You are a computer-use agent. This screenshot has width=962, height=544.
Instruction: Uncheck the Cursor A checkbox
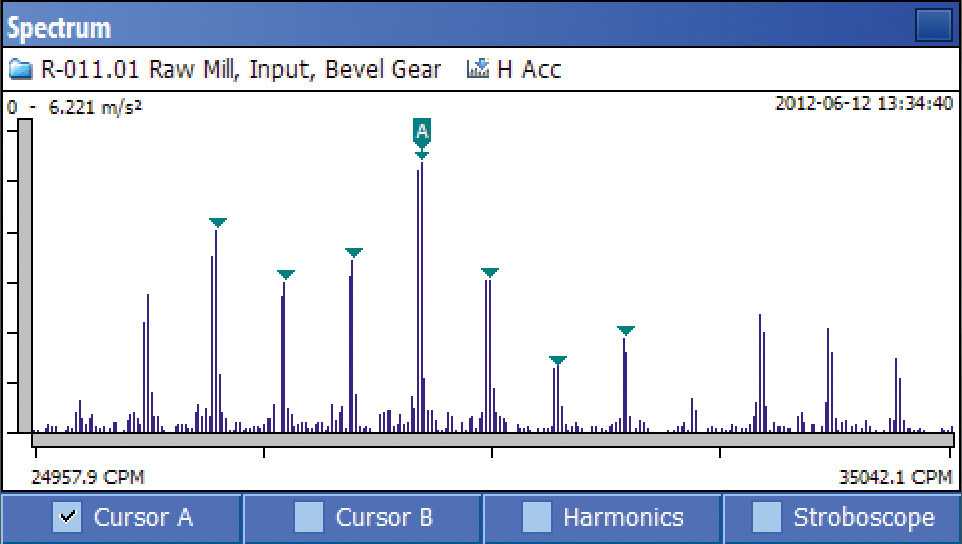pyautogui.click(x=67, y=516)
